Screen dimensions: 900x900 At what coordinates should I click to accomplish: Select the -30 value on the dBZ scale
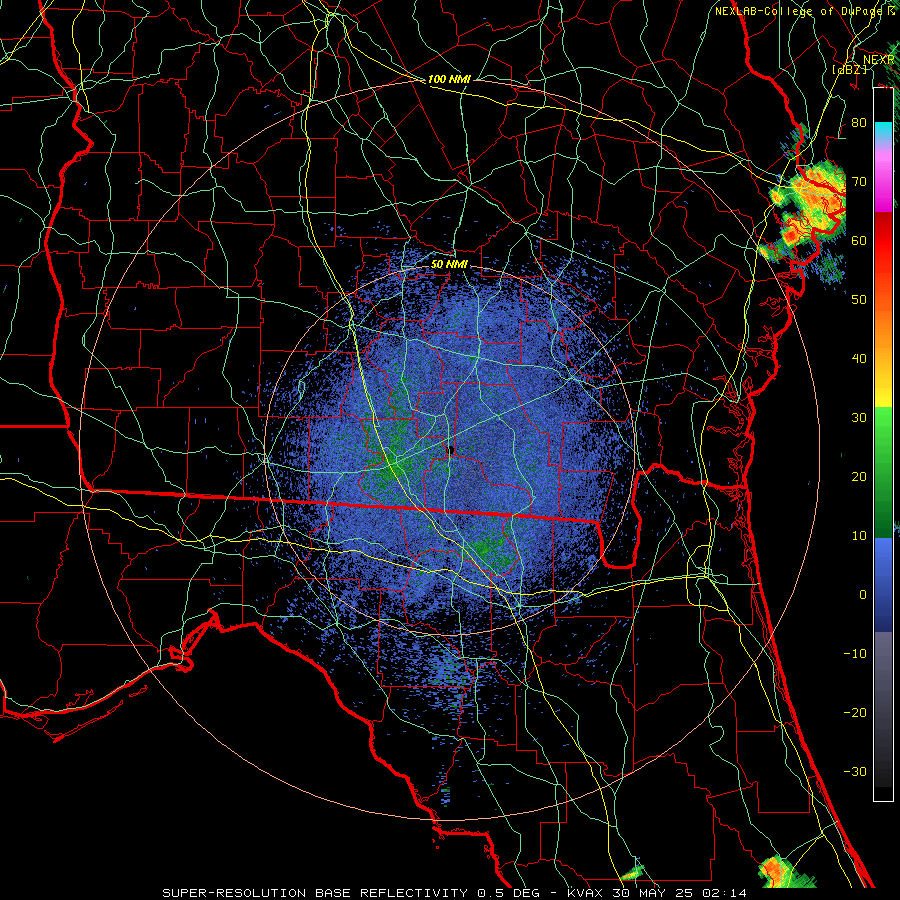pos(855,772)
